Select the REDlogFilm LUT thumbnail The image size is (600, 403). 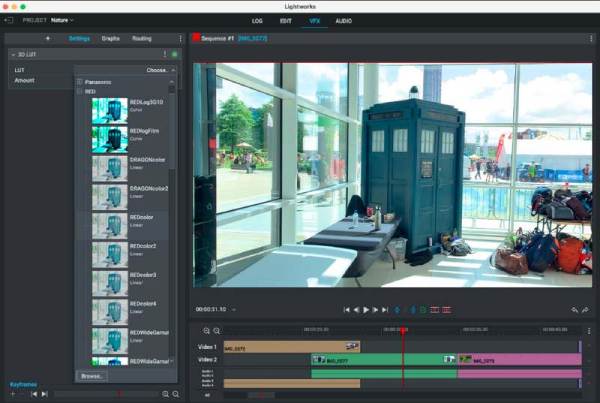pyautogui.click(x=109, y=140)
